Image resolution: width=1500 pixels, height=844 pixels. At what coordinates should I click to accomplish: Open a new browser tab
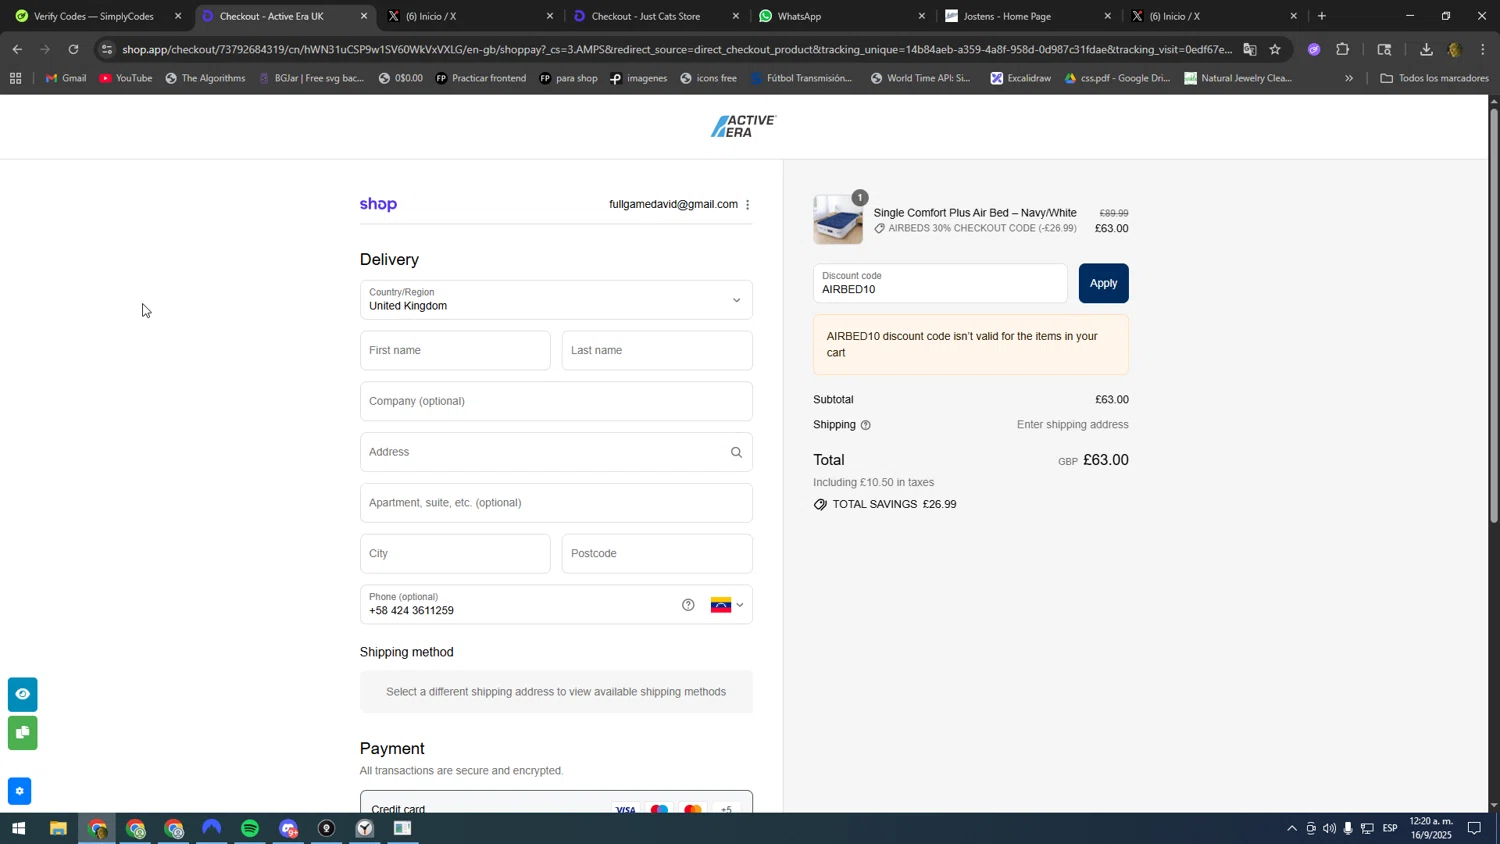coord(1322,16)
